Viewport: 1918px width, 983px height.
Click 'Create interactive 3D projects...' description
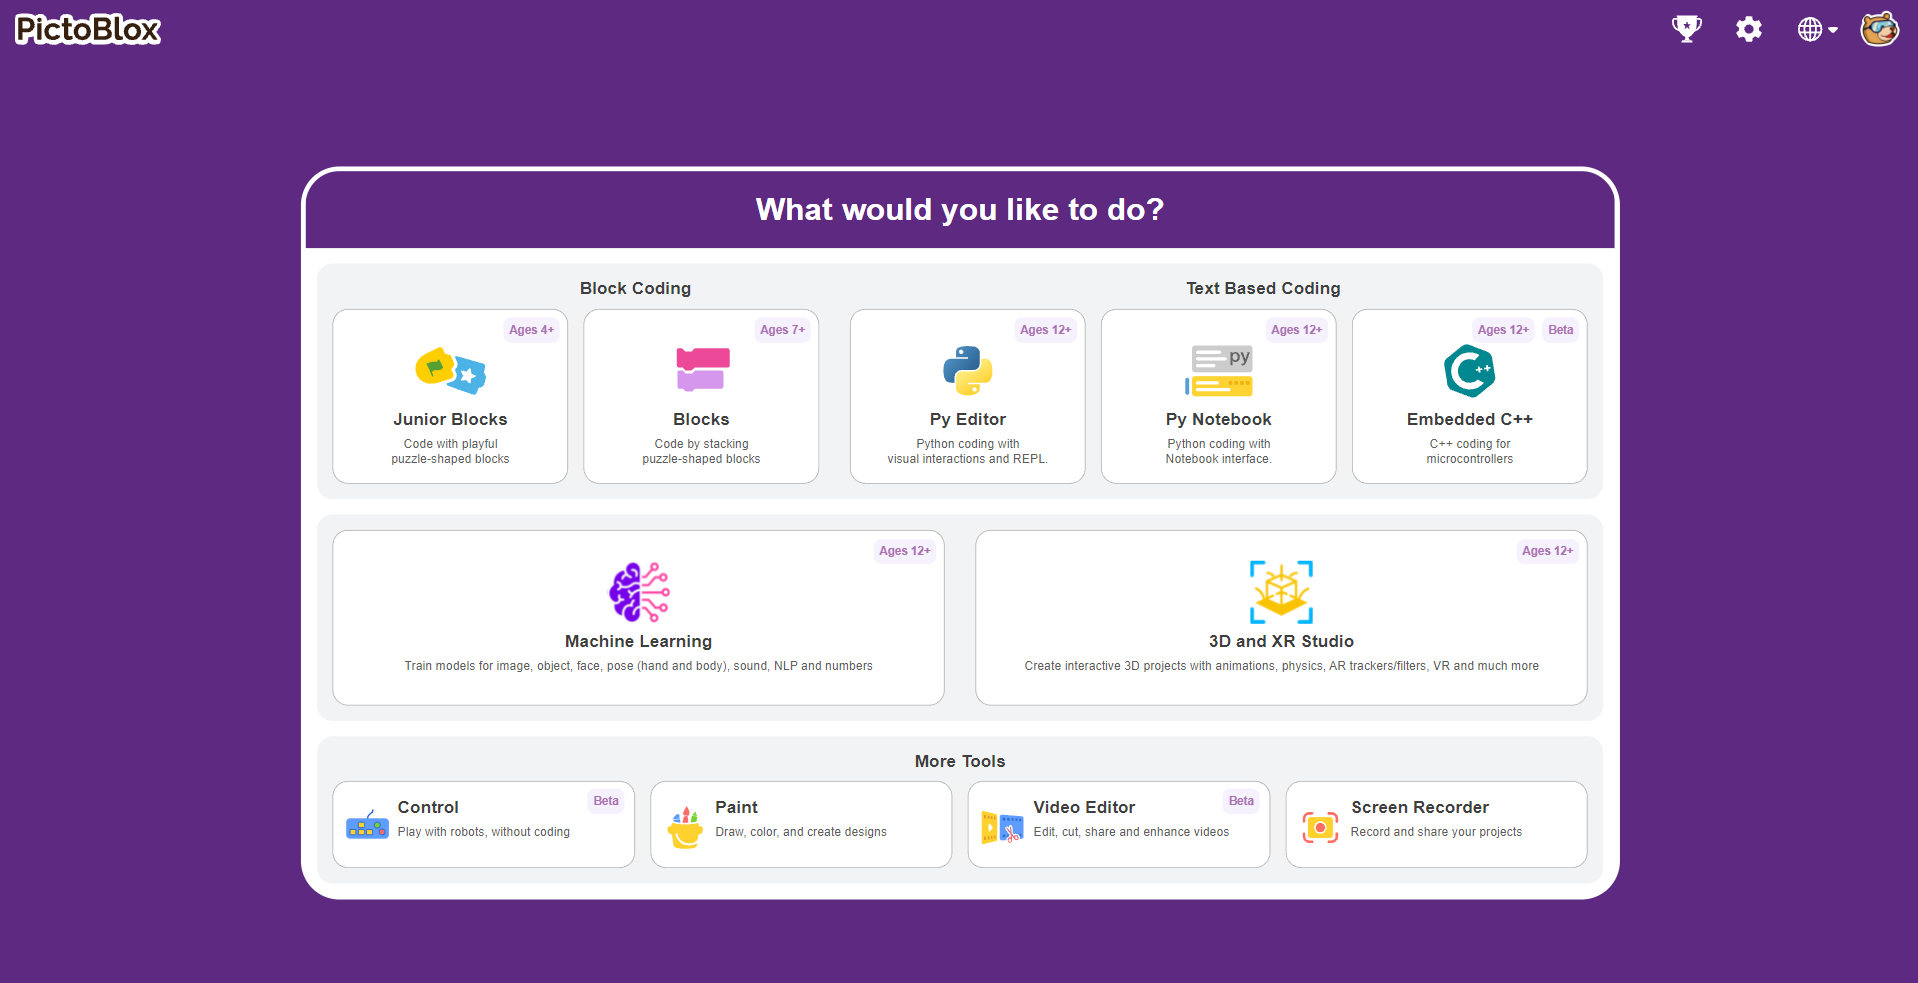pos(1281,666)
